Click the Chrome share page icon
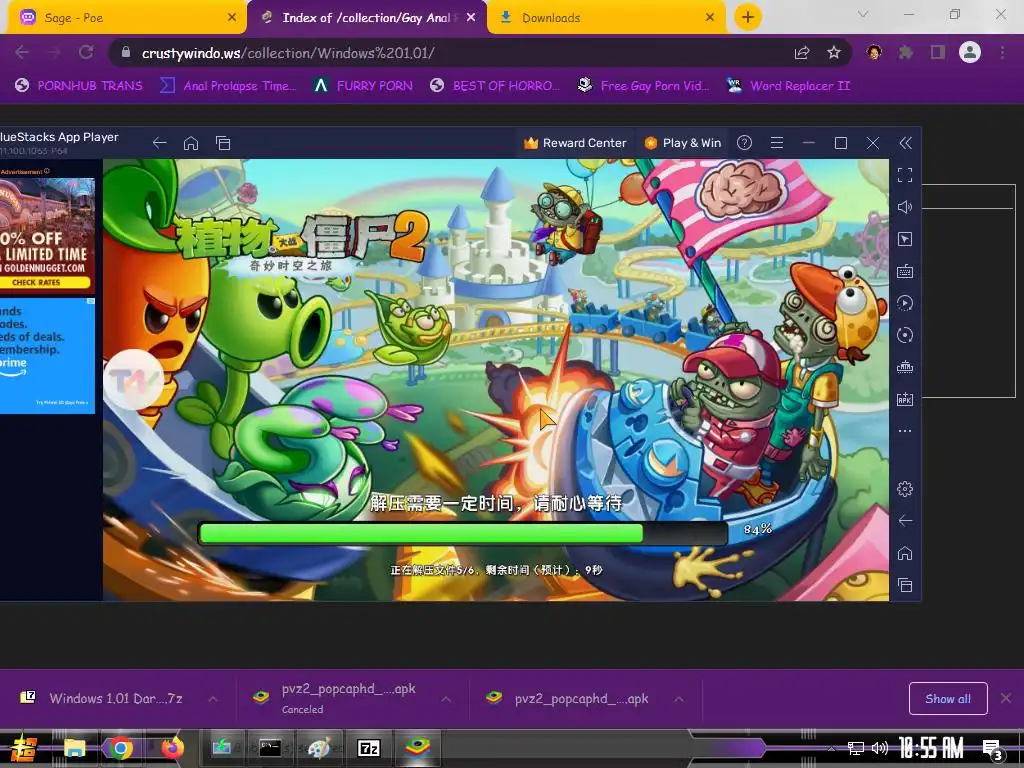The image size is (1024, 768). click(802, 53)
